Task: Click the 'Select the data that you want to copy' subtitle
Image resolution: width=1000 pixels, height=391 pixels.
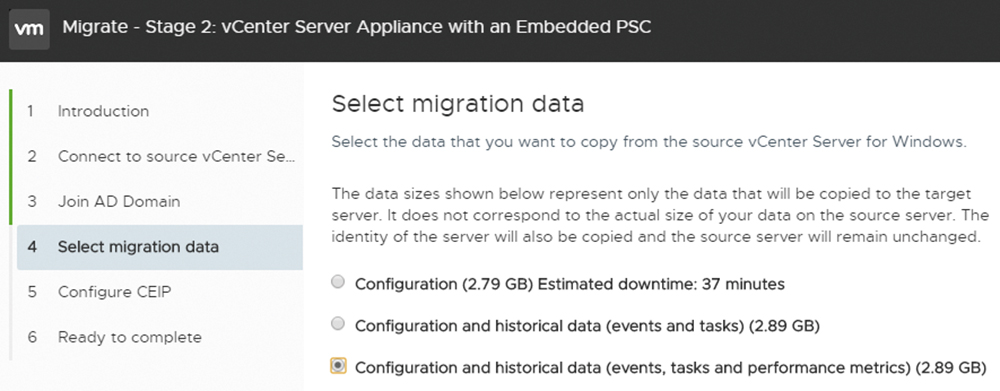Action: coord(649,142)
